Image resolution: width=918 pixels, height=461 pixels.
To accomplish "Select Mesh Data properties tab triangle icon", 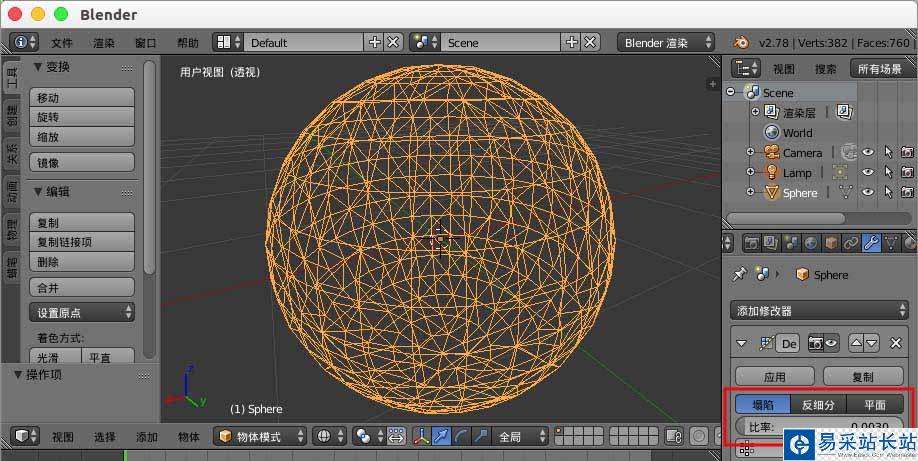I will [x=890, y=243].
